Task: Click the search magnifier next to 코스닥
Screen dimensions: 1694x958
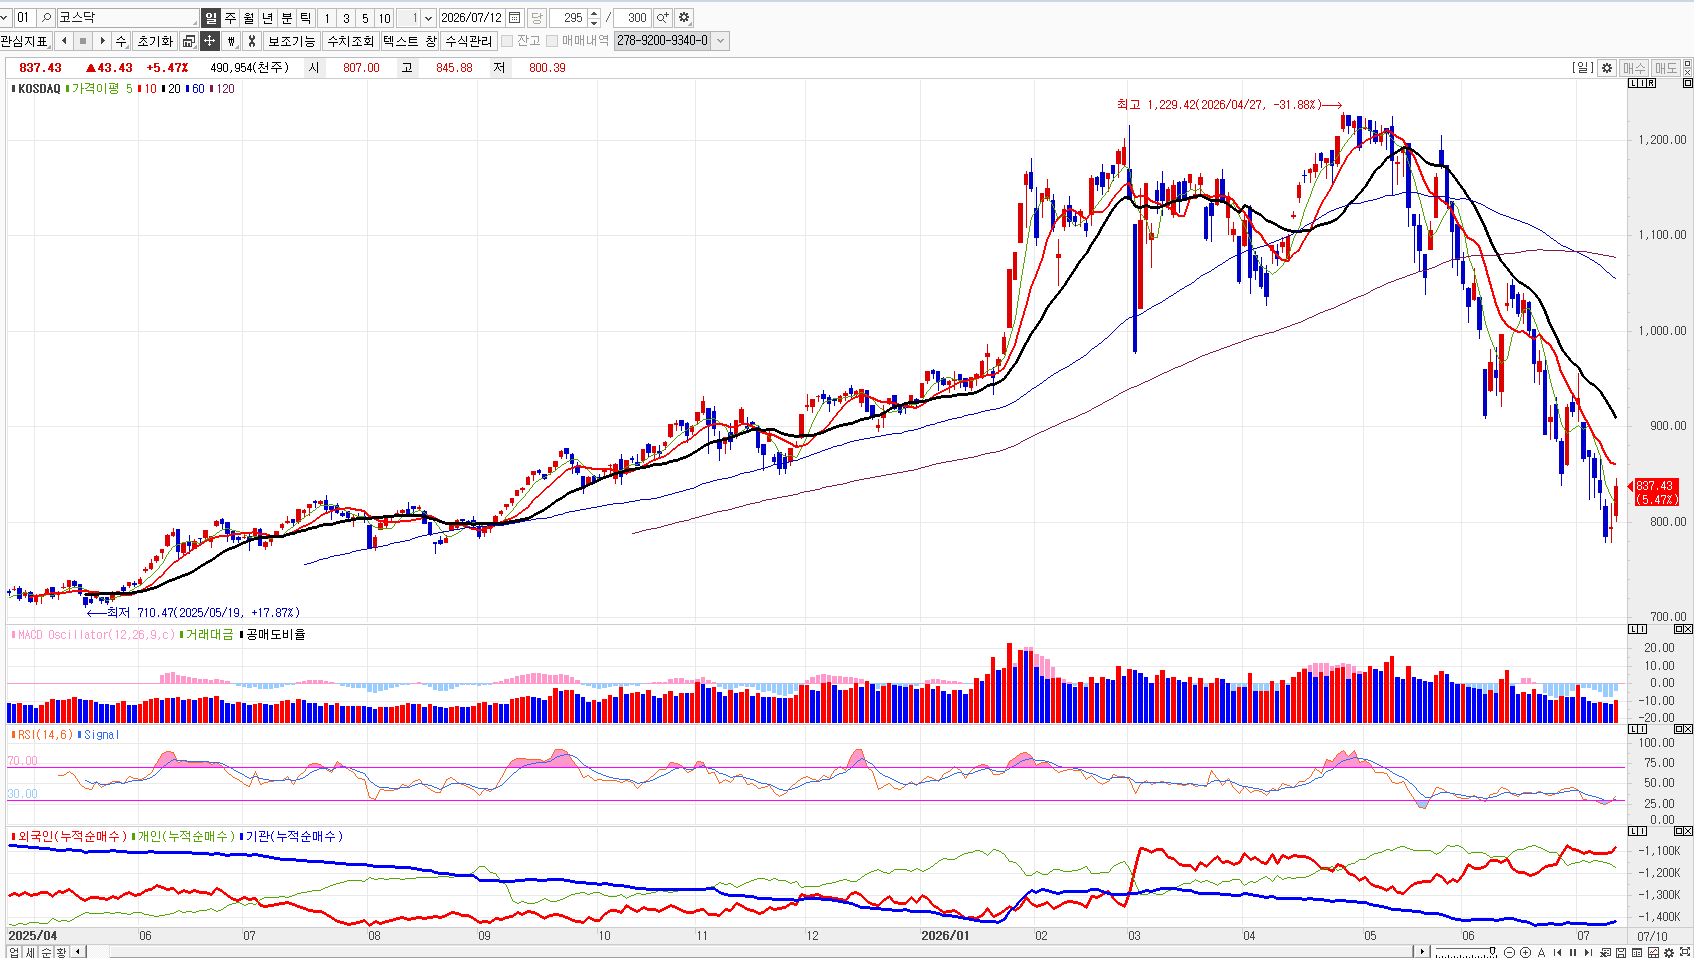Action: pos(46,18)
